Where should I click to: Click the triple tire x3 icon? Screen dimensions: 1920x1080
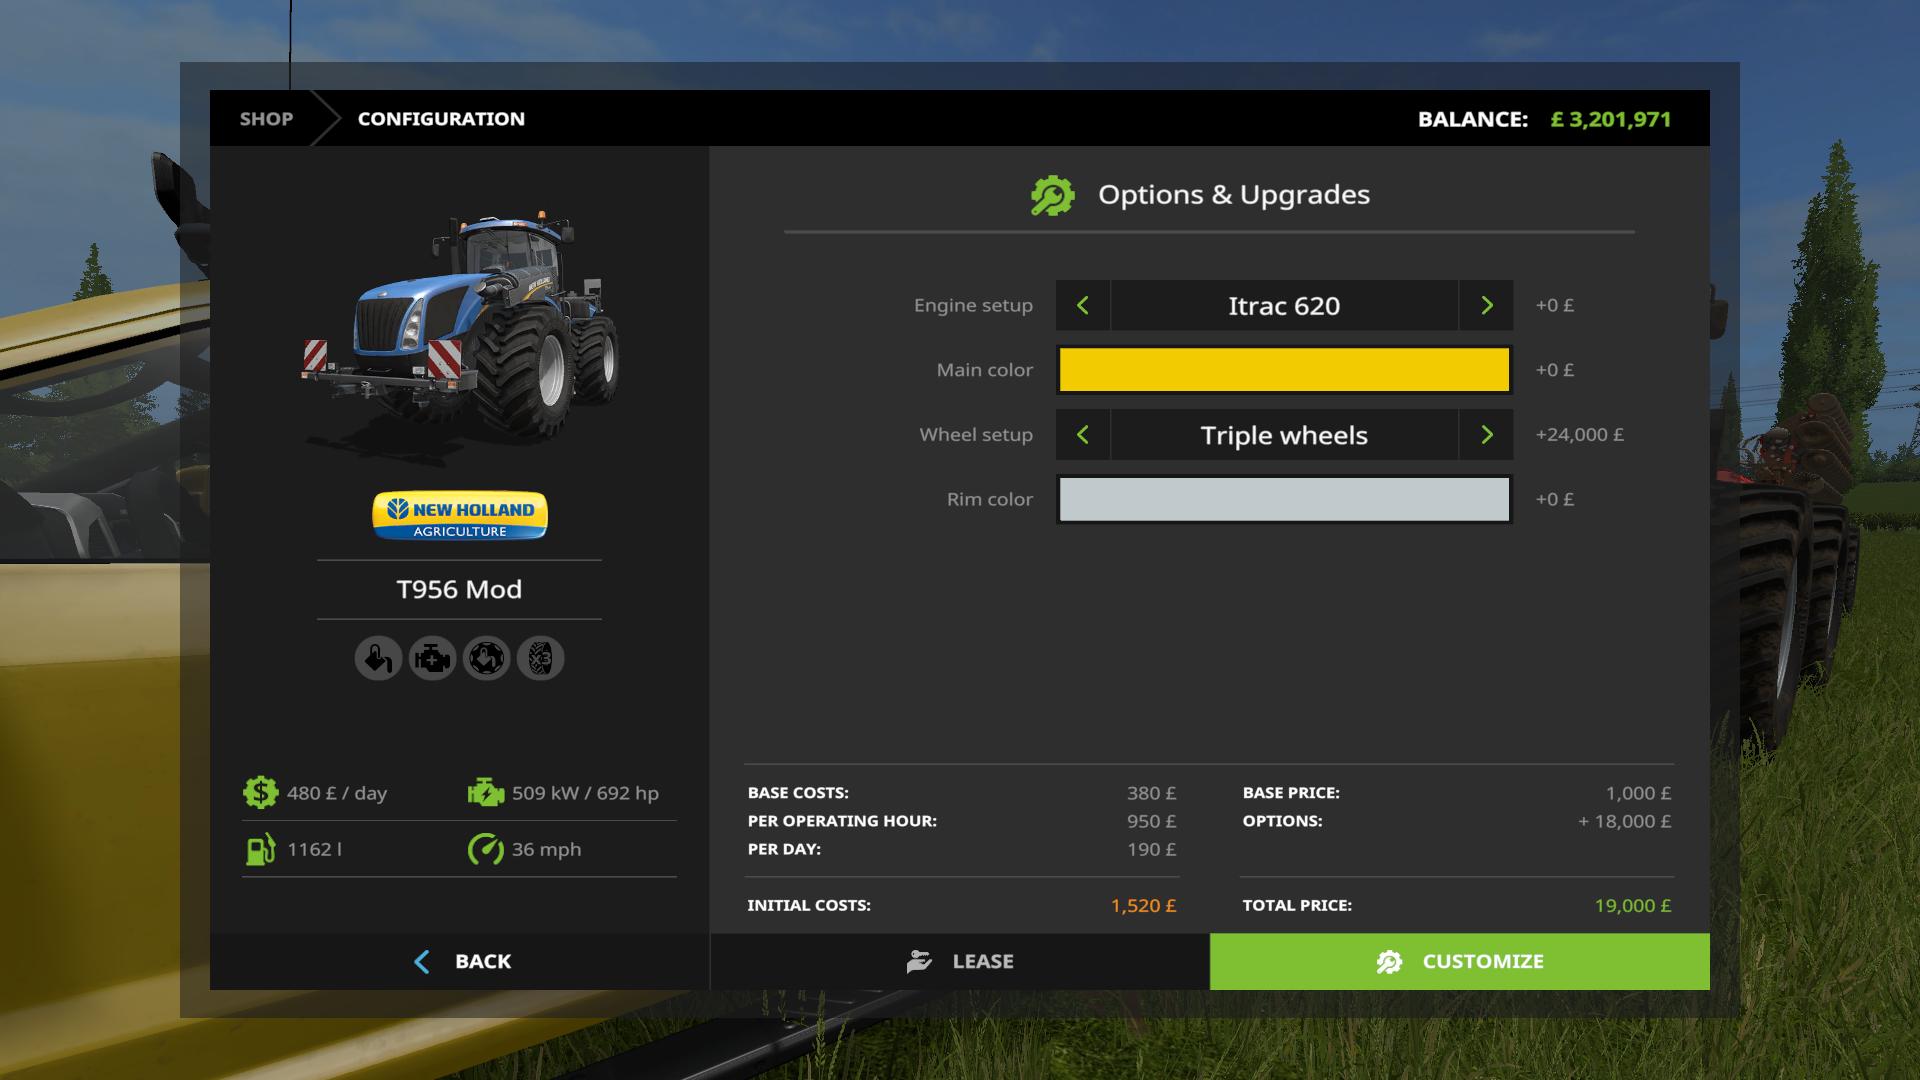[540, 659]
